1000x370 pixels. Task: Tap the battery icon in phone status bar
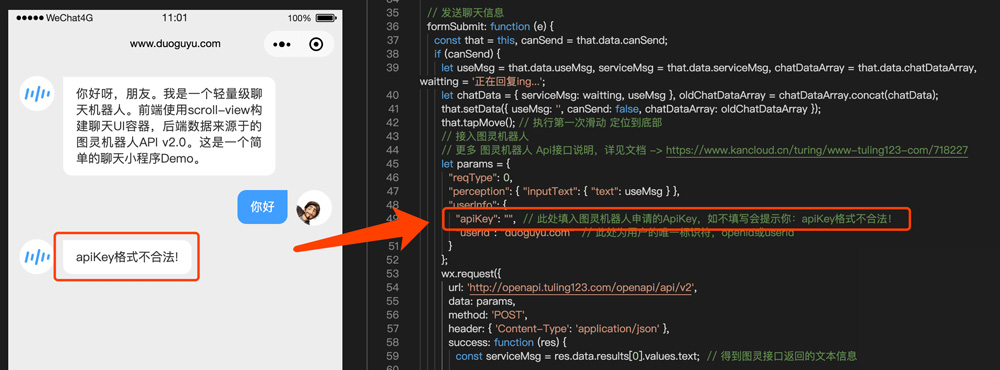point(326,18)
